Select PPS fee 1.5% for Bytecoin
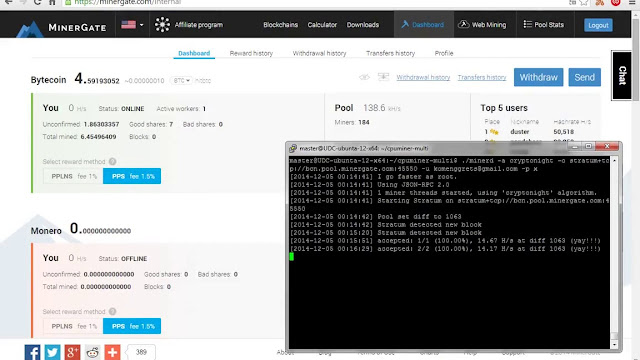 coord(132,176)
